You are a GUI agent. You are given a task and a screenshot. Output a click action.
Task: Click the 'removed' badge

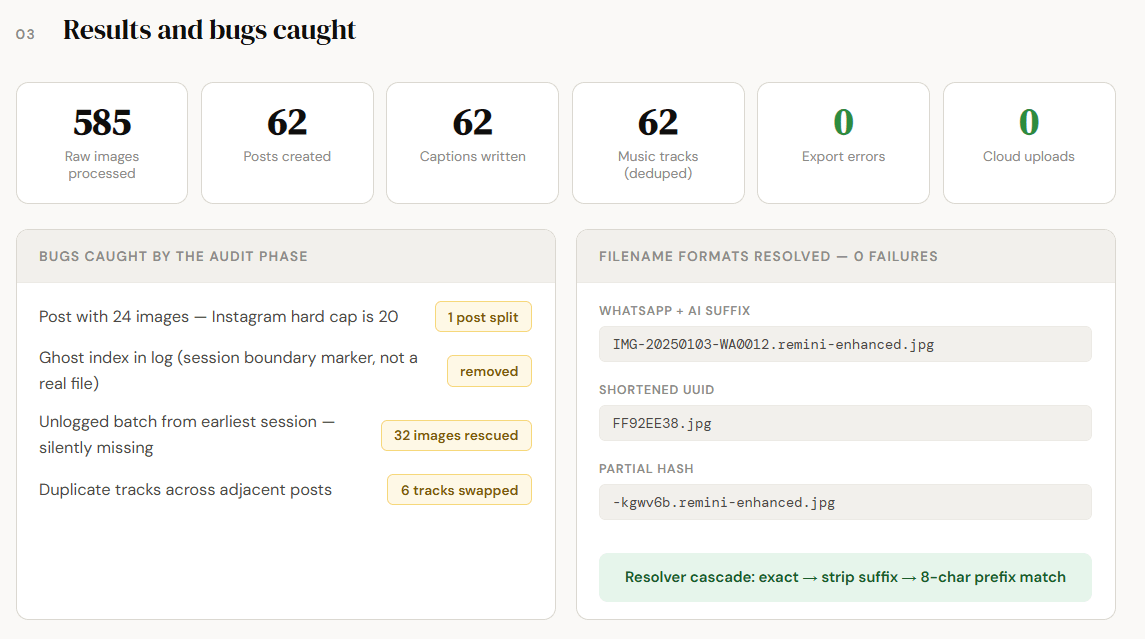coord(489,371)
